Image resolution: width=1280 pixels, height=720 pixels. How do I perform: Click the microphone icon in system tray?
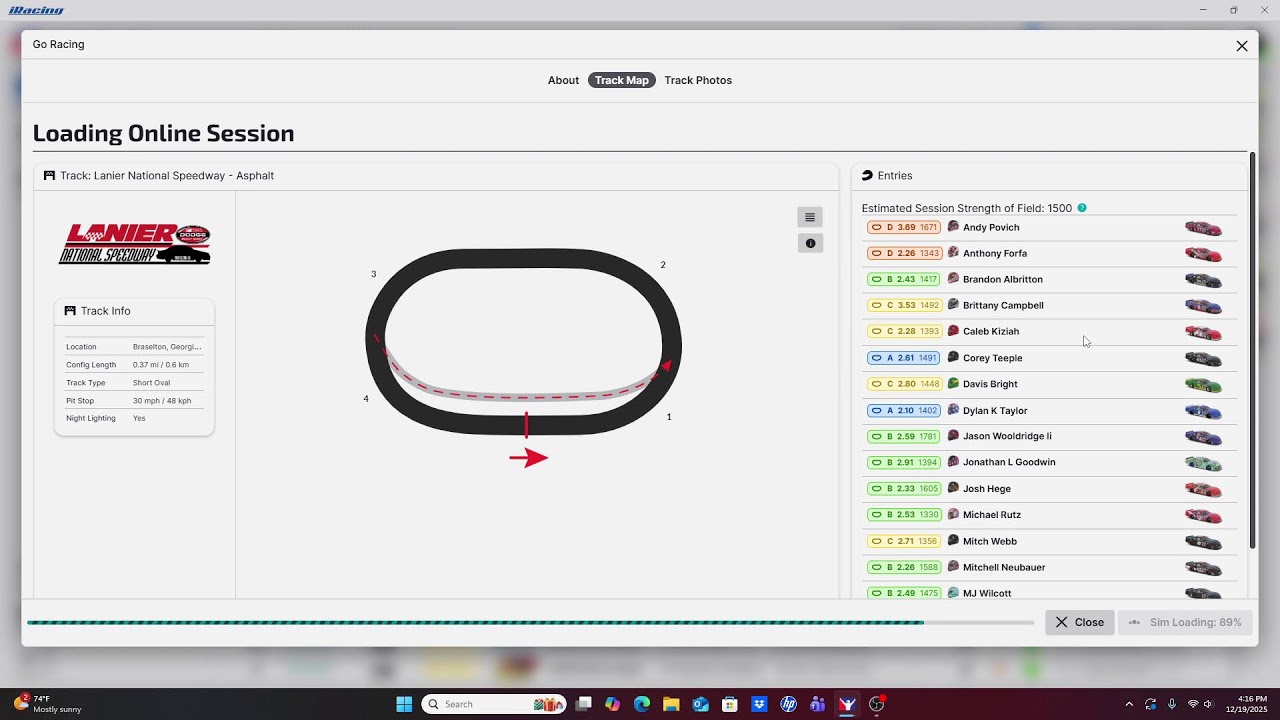1171,704
